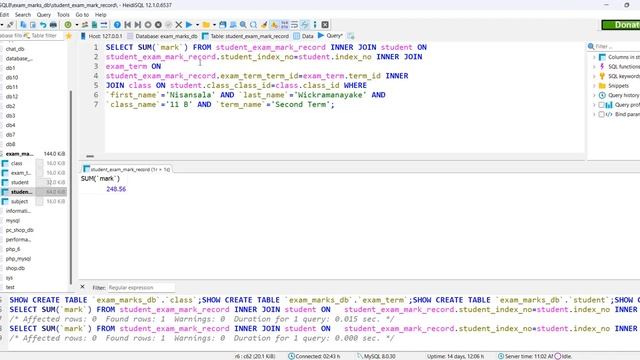Expand the Query profile node
The height and width of the screenshot is (360, 640).
pyautogui.click(x=594, y=105)
